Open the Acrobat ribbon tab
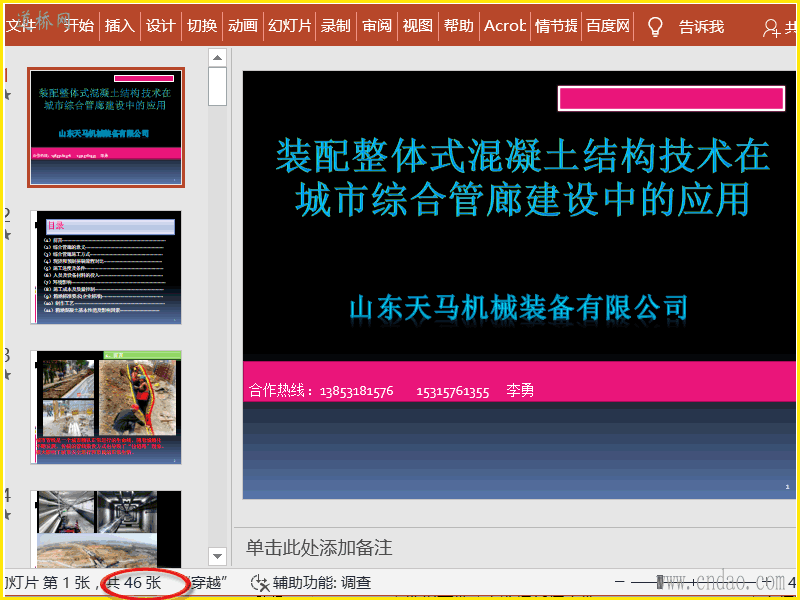The image size is (800, 600). coord(505,26)
